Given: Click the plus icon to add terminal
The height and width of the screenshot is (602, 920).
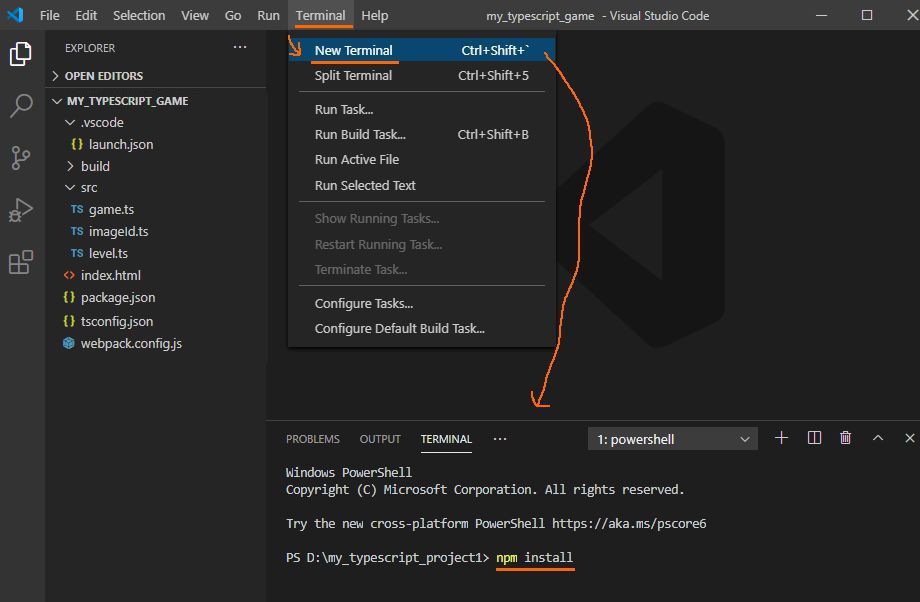Looking at the screenshot, I should [782, 438].
